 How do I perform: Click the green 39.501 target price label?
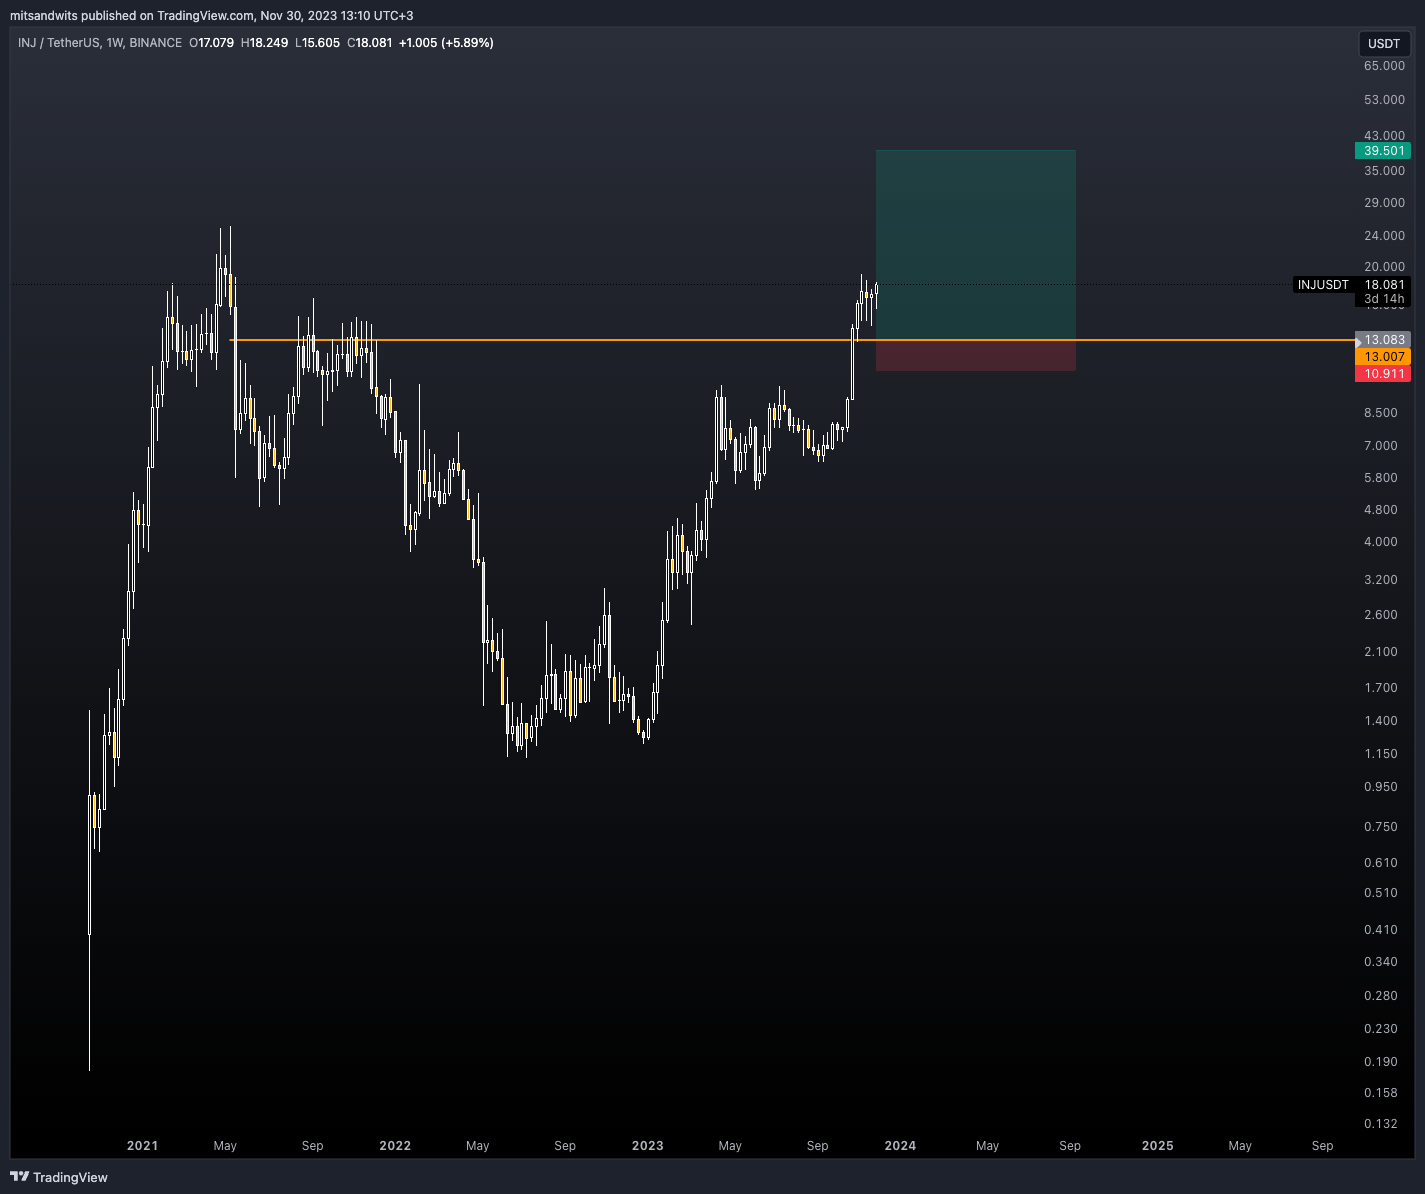click(x=1383, y=151)
